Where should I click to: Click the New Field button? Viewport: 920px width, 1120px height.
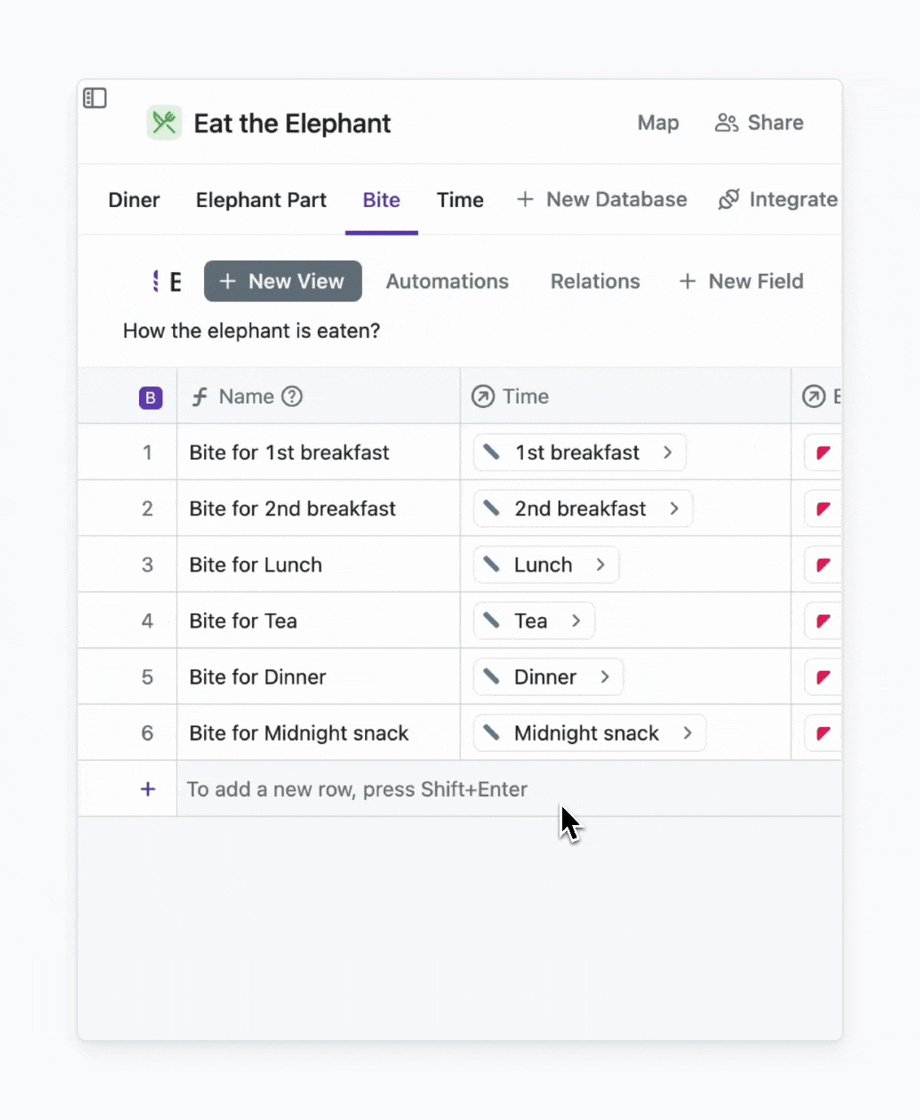[x=741, y=281]
